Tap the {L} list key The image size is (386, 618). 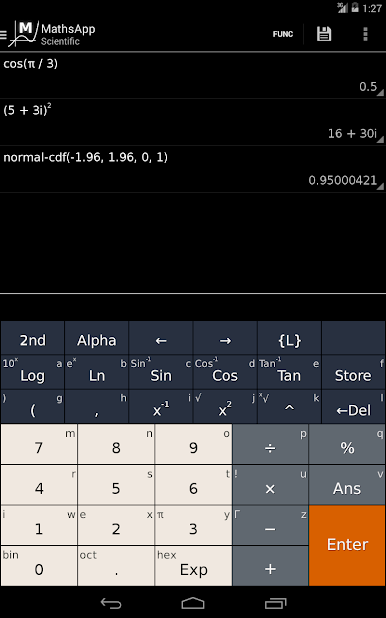[x=289, y=338]
